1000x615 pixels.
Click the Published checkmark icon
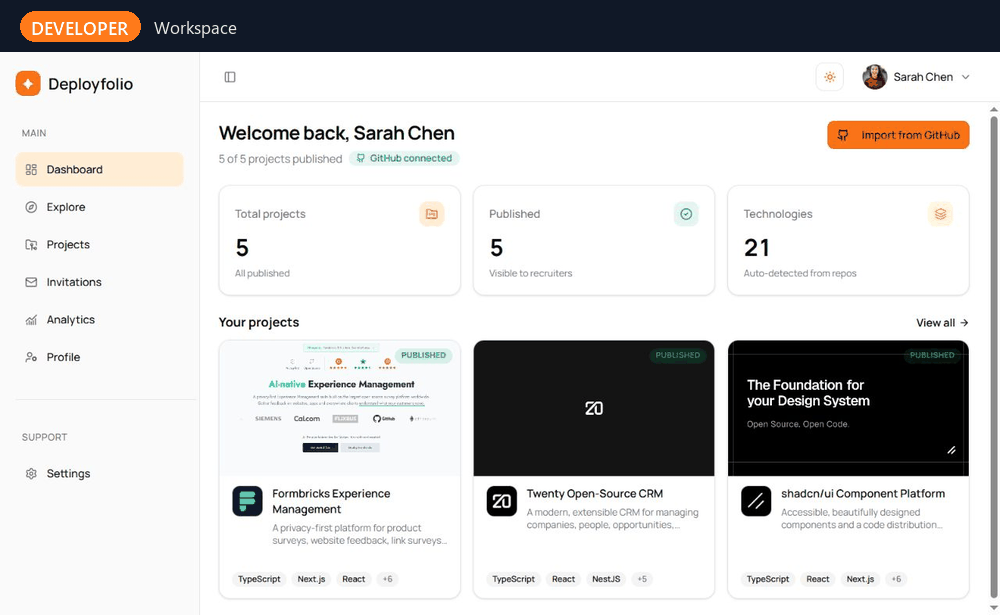pyautogui.click(x=686, y=214)
